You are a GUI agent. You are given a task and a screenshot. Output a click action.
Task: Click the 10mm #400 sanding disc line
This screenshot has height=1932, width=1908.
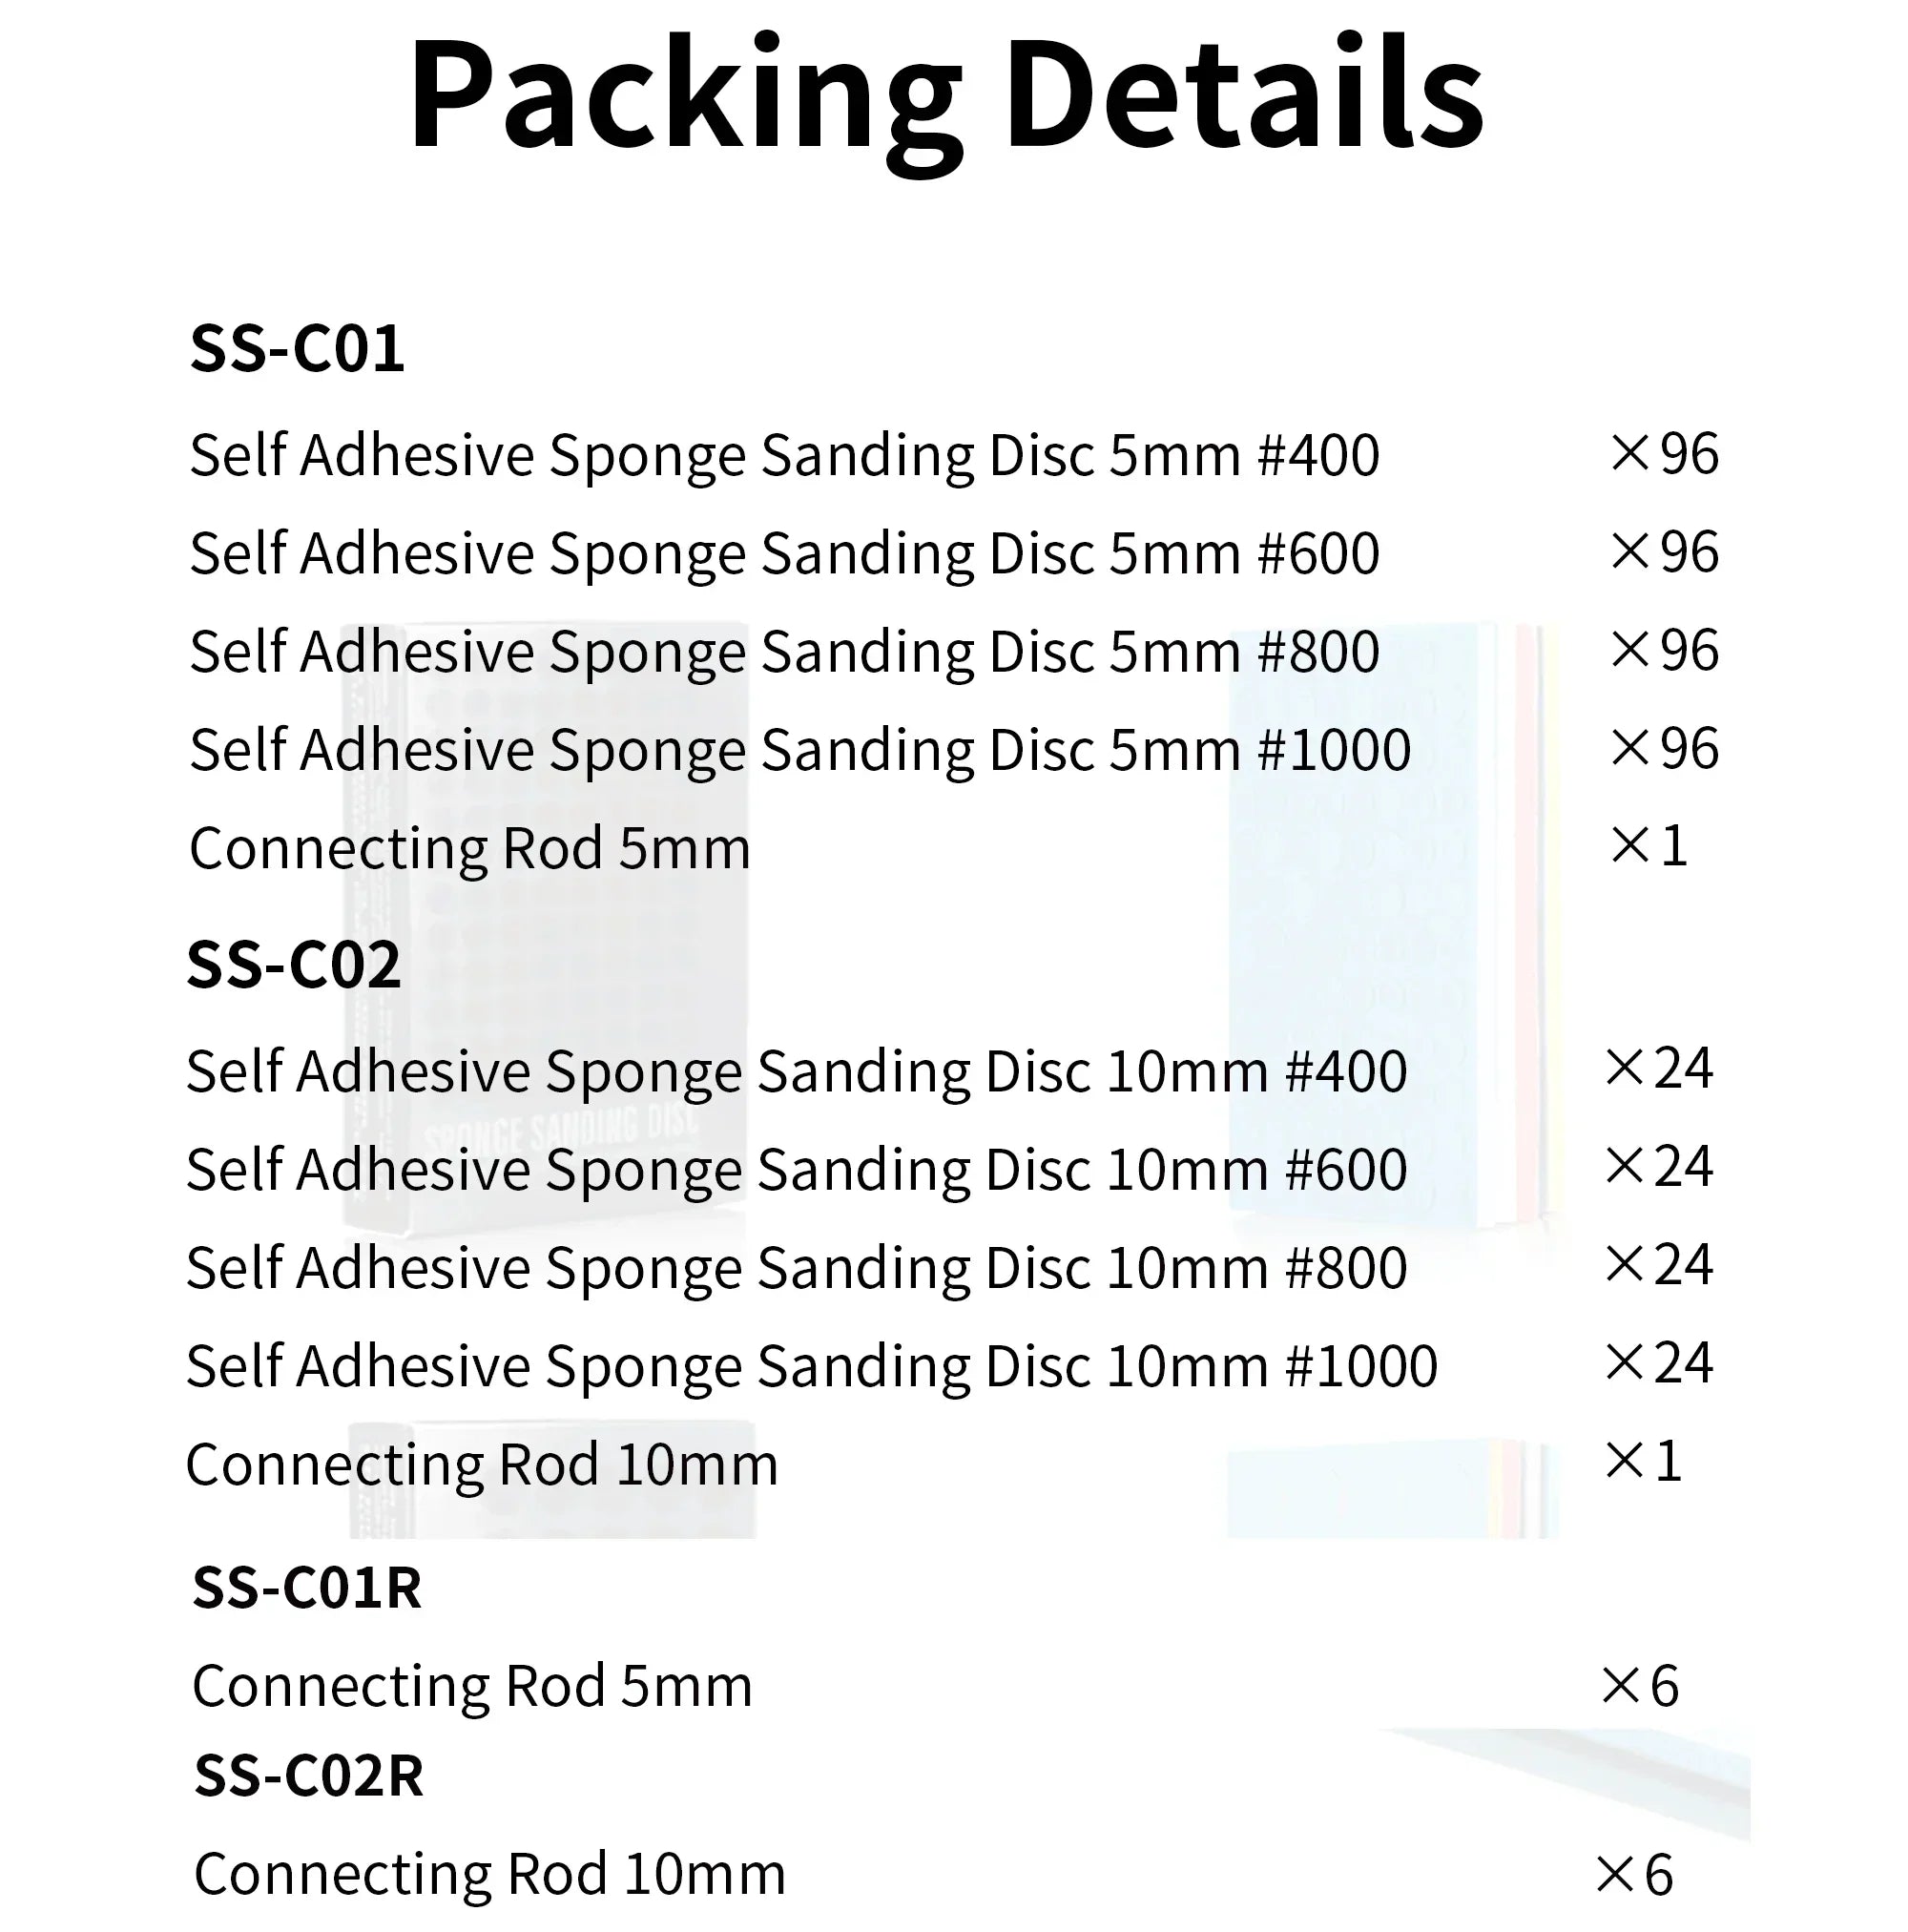click(x=796, y=1072)
